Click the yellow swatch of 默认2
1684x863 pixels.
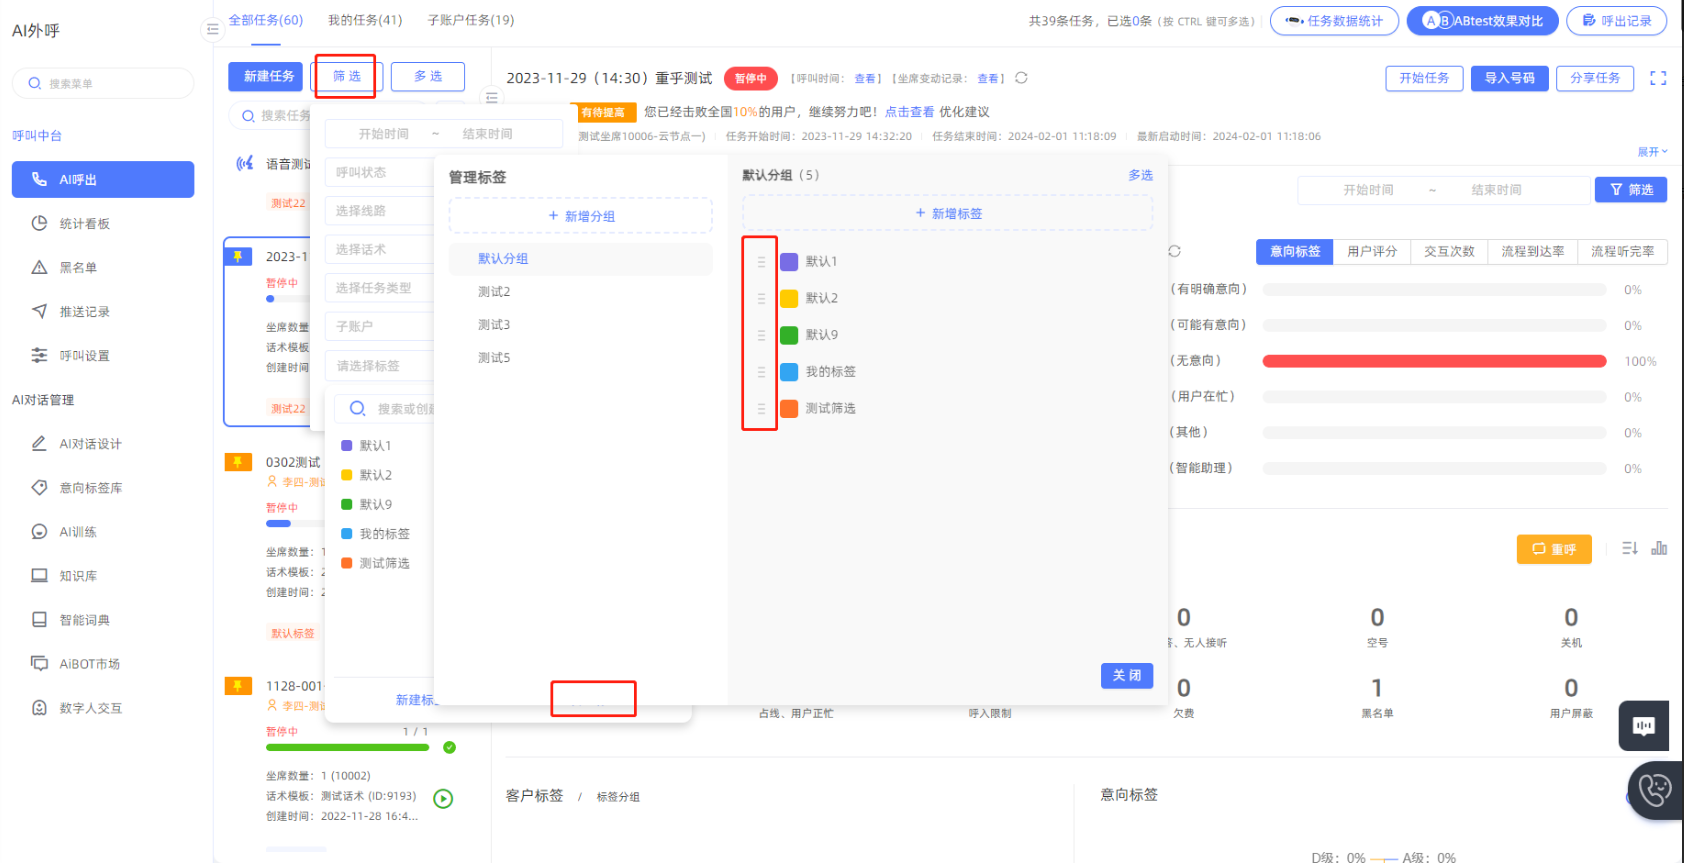pos(789,298)
